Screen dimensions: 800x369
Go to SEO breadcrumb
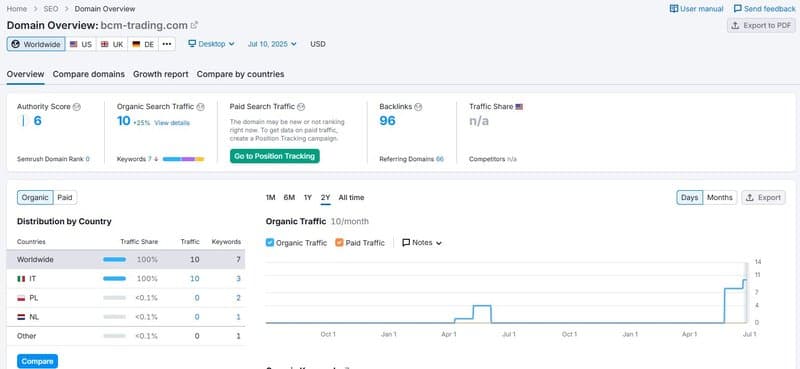51,9
